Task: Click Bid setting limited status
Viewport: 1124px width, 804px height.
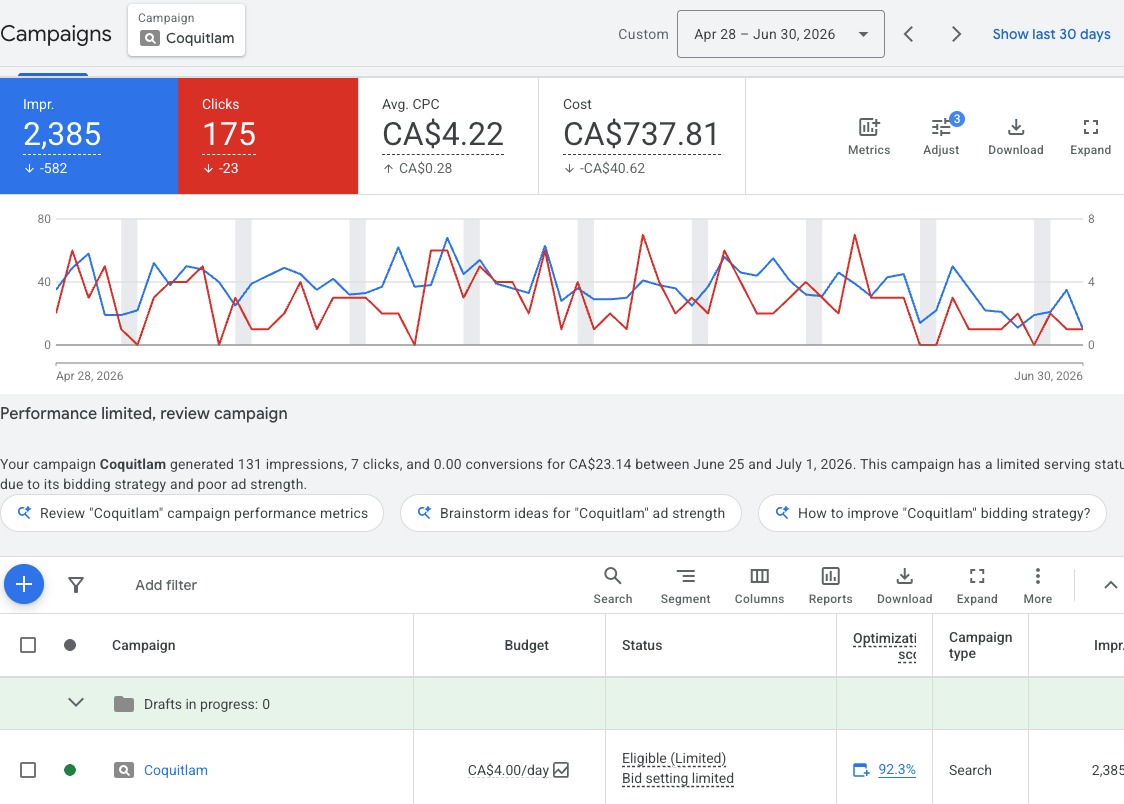Action: click(677, 778)
